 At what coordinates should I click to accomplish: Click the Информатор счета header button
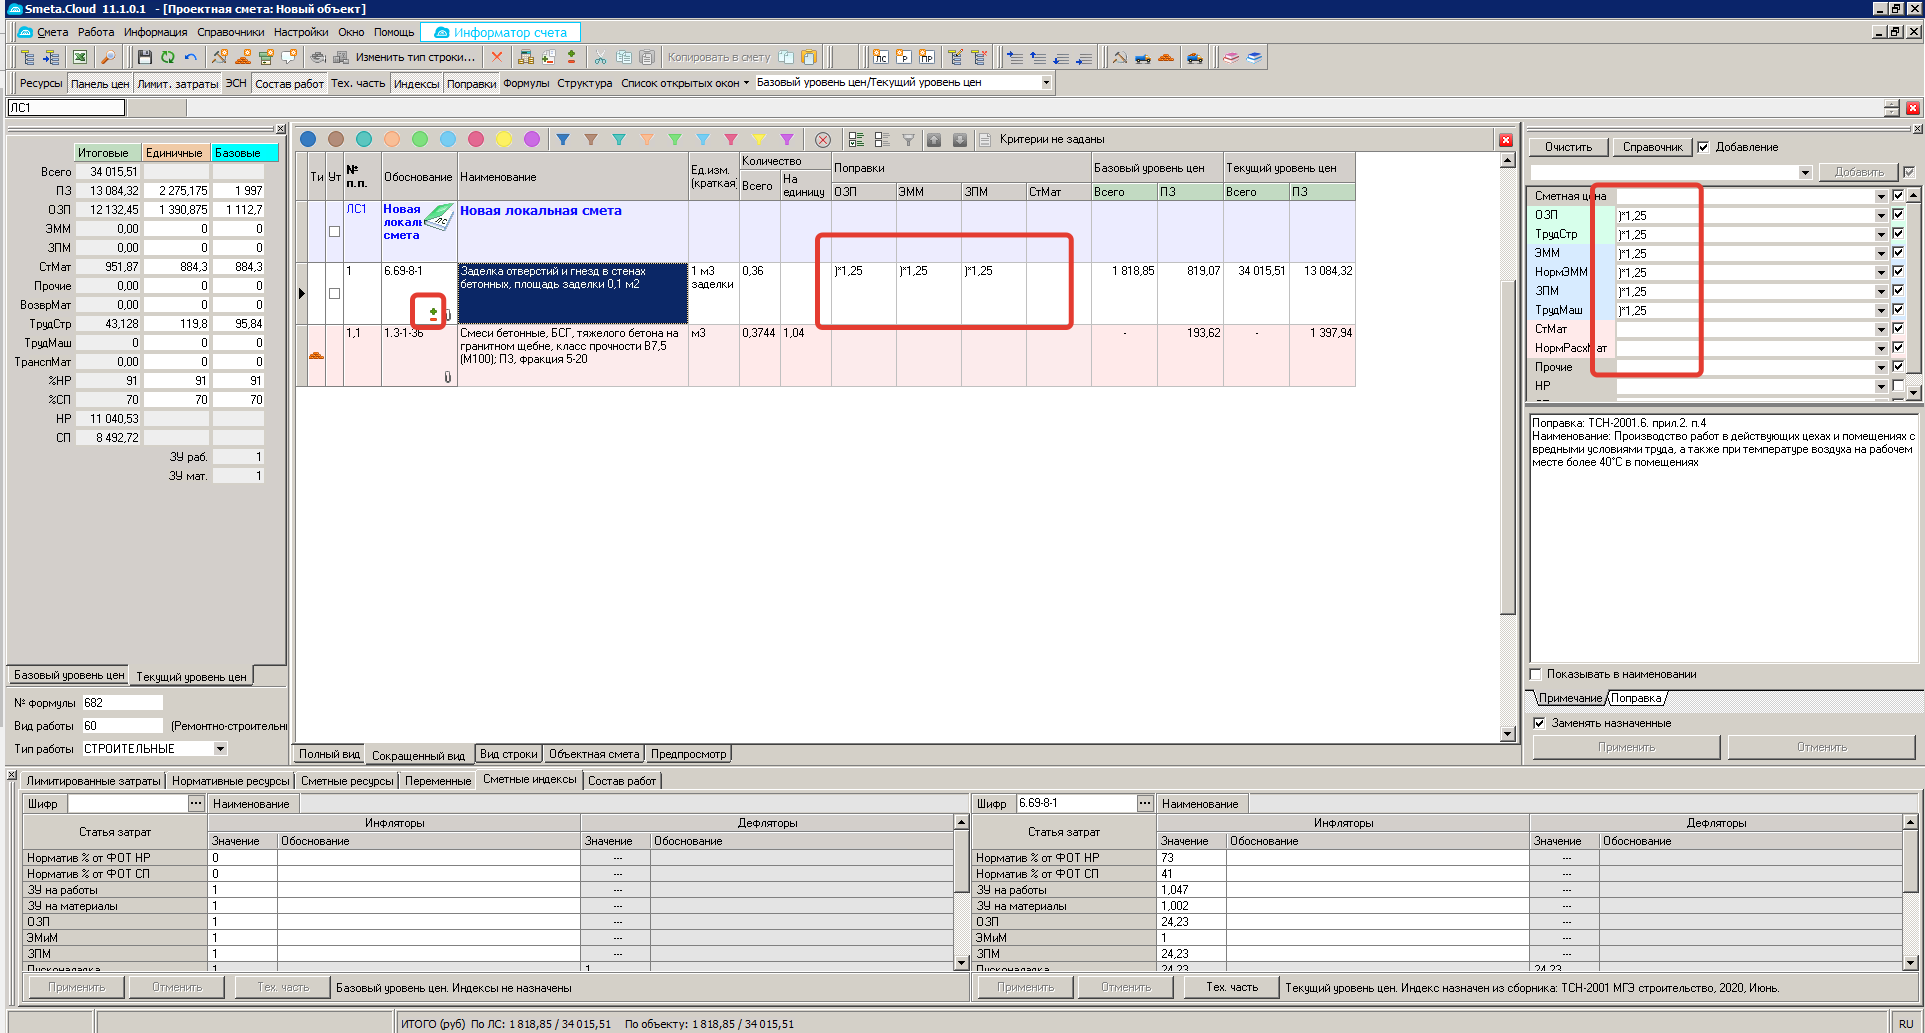[x=500, y=32]
